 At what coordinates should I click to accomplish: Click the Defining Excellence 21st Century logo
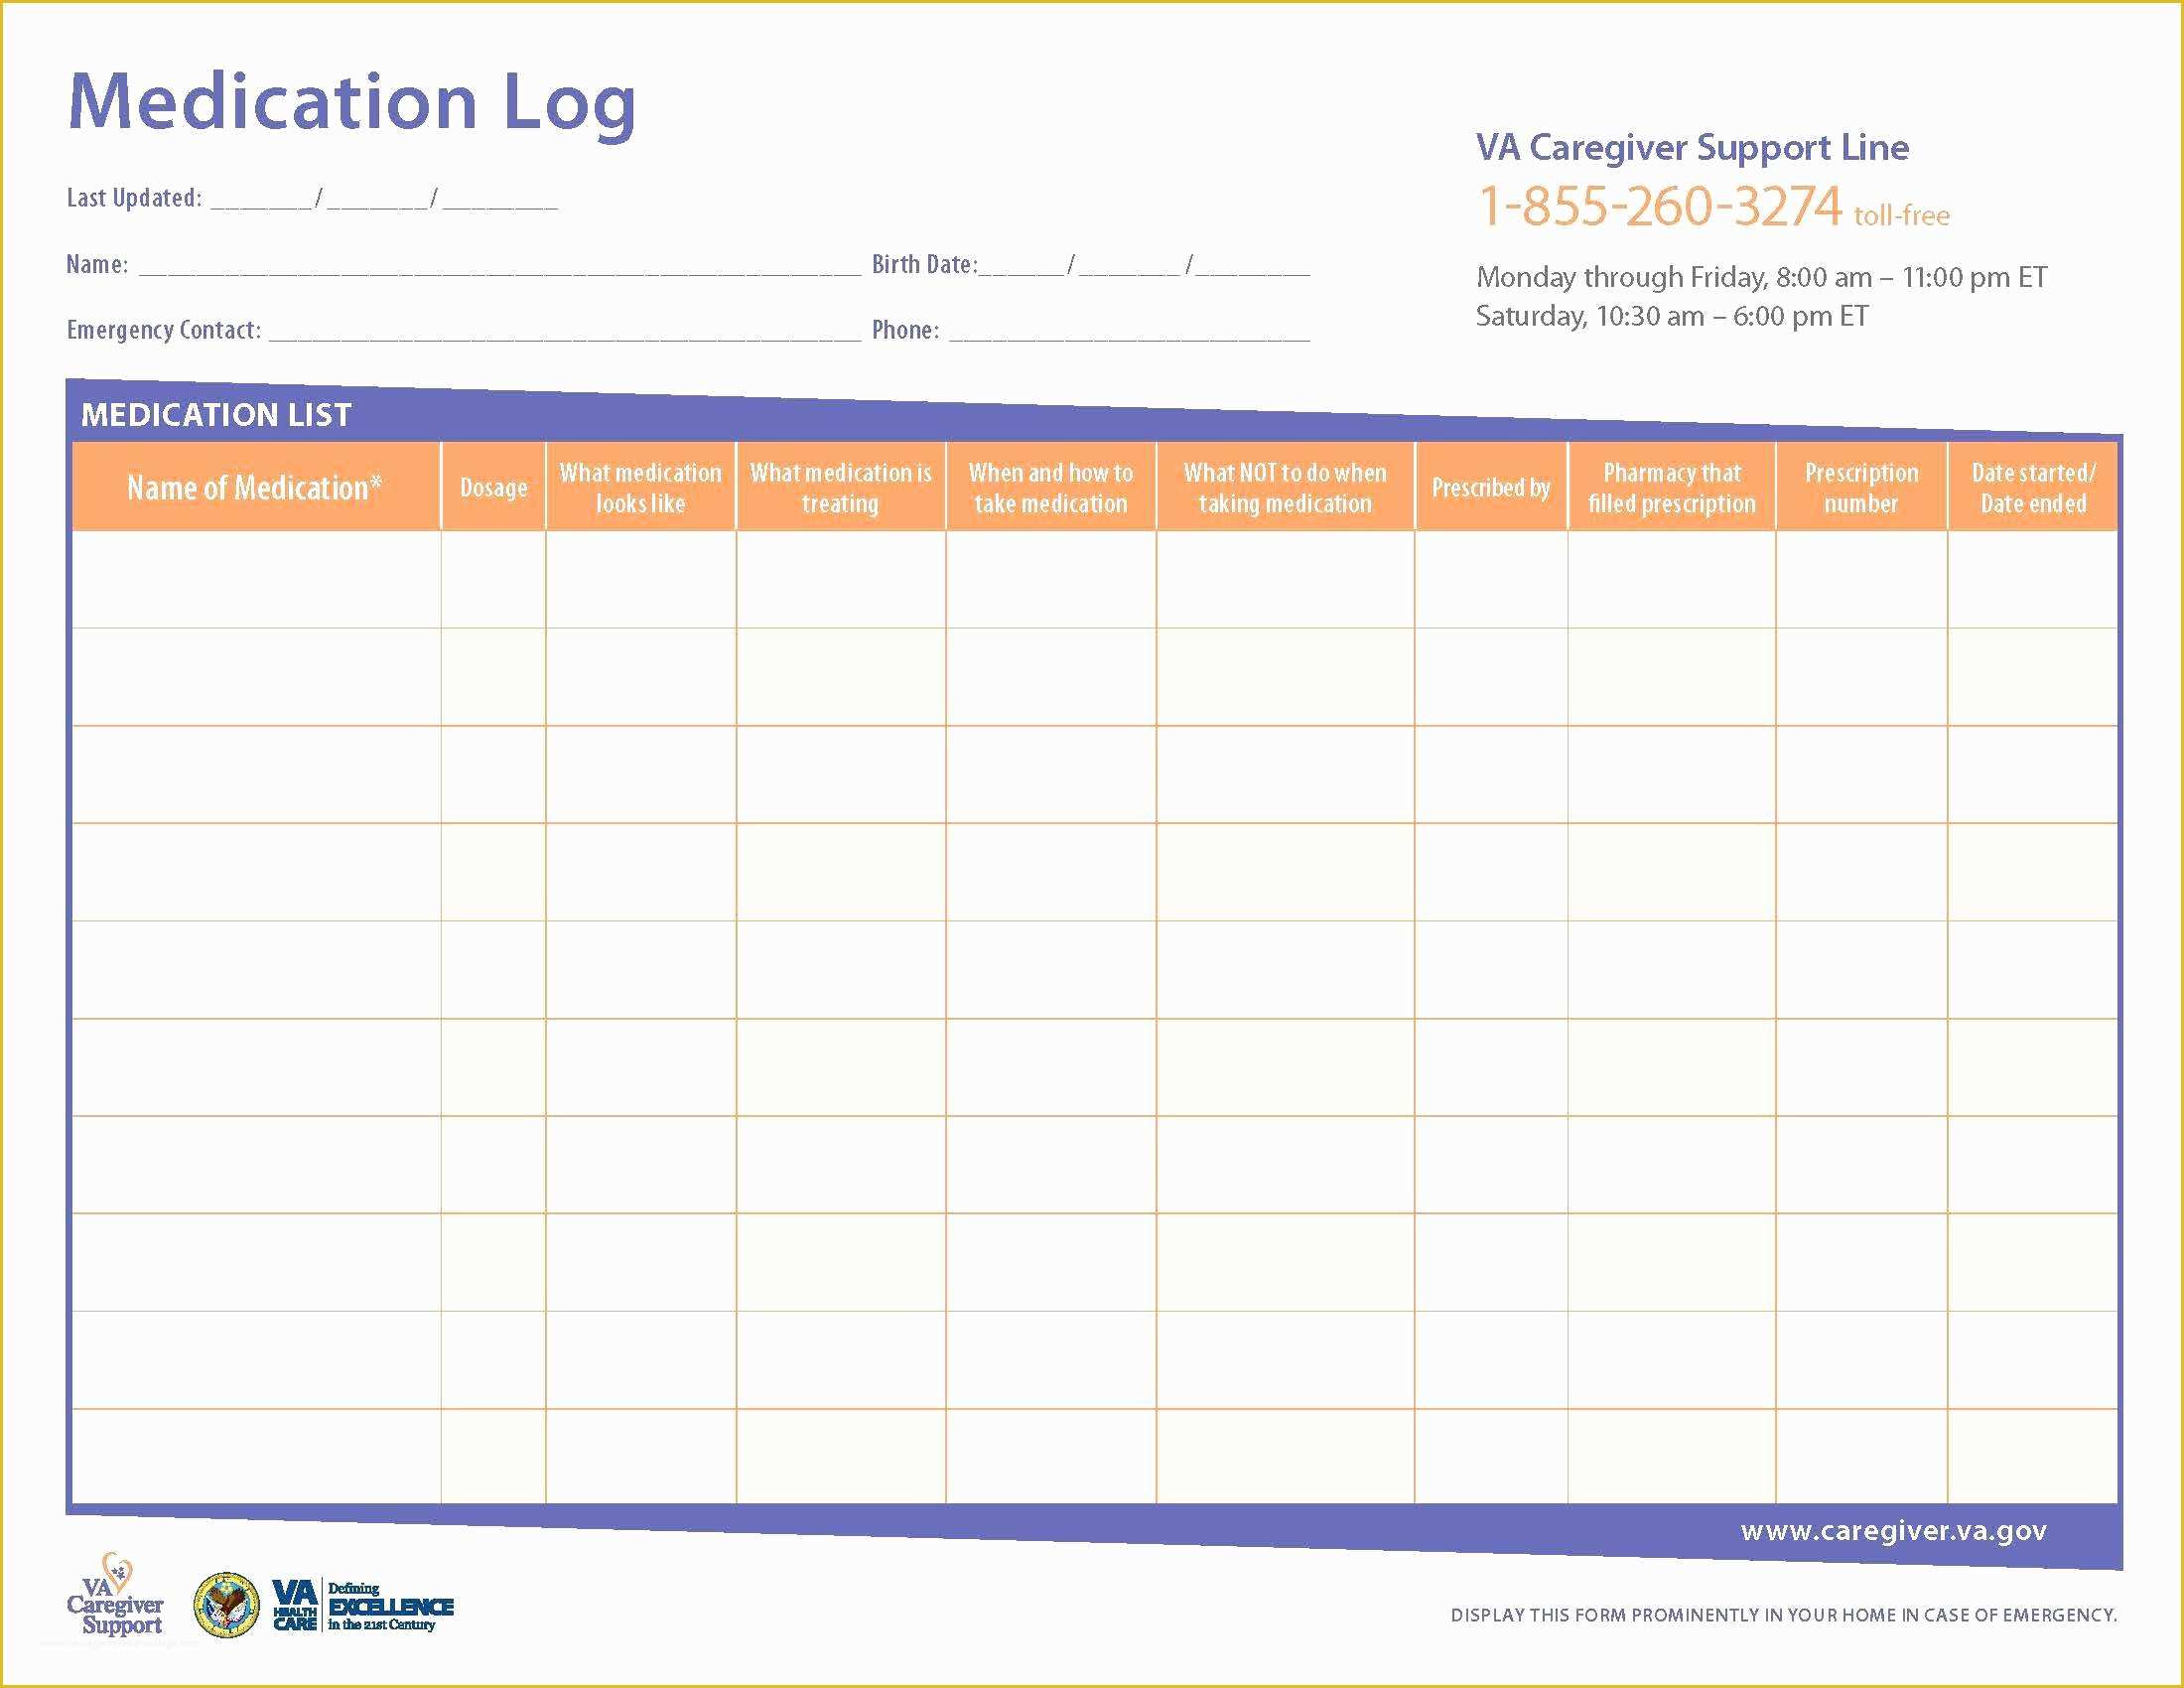coord(390,1606)
